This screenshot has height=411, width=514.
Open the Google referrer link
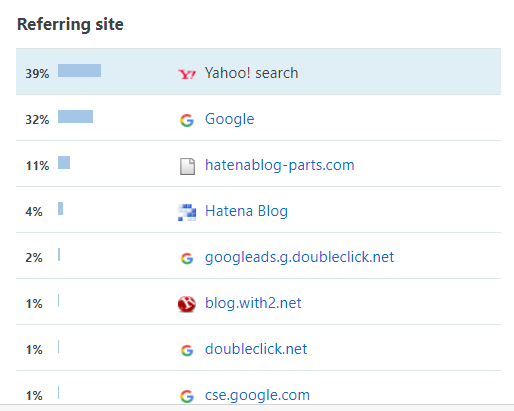point(229,119)
